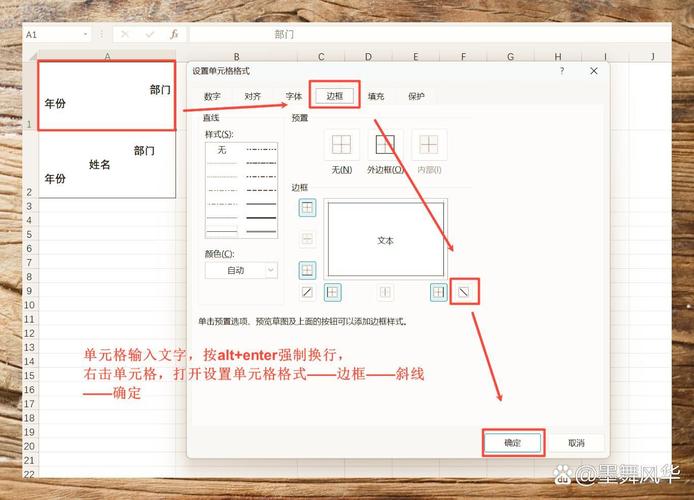This screenshot has width=694, height=500.
Task: Click the 取消 button
Action: point(576,443)
